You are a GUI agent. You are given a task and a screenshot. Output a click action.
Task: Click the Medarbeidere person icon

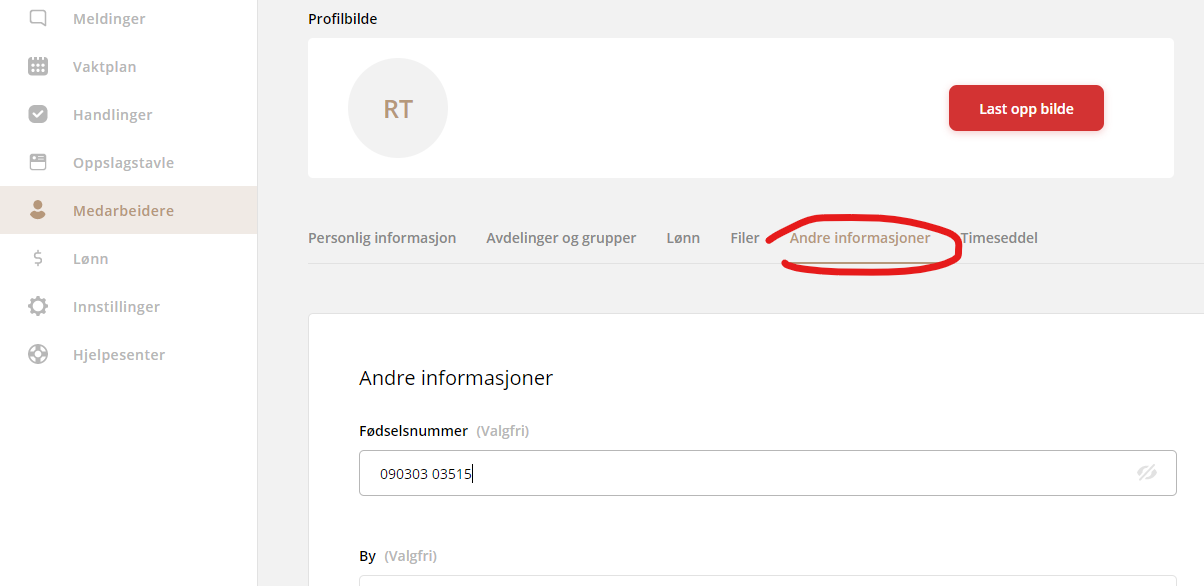pyautogui.click(x=38, y=210)
